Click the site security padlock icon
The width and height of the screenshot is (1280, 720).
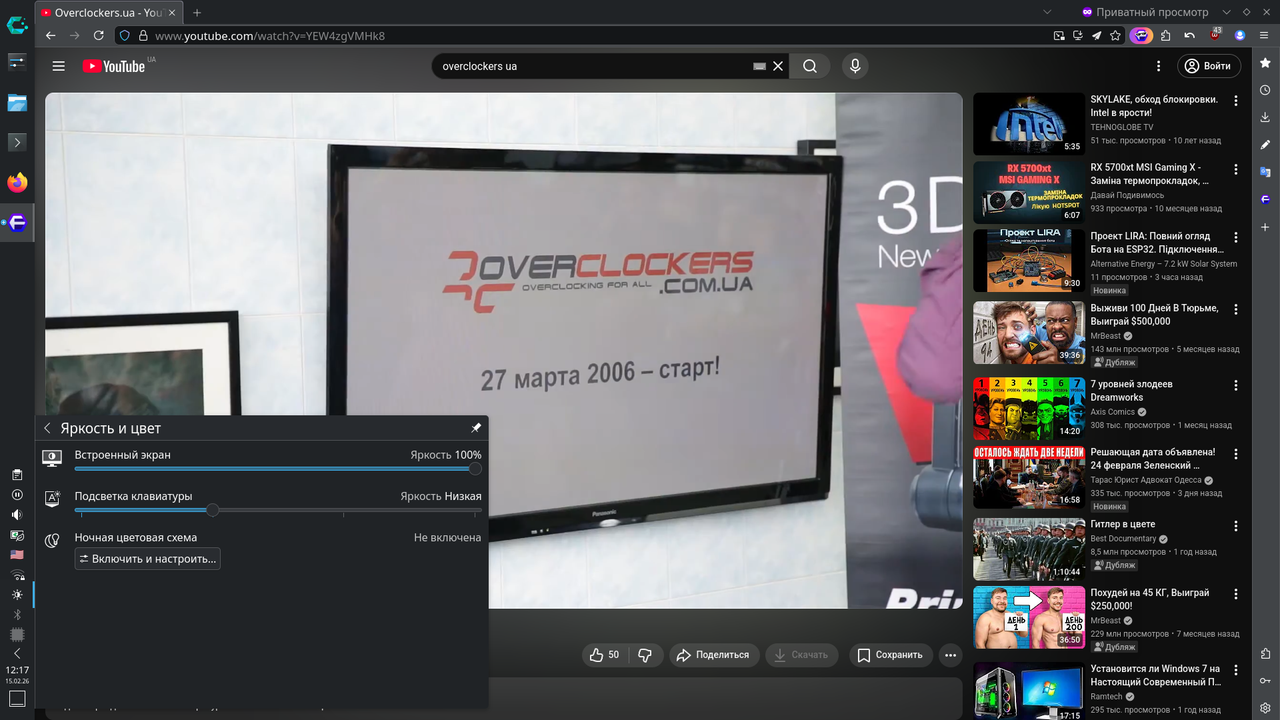click(x=143, y=36)
